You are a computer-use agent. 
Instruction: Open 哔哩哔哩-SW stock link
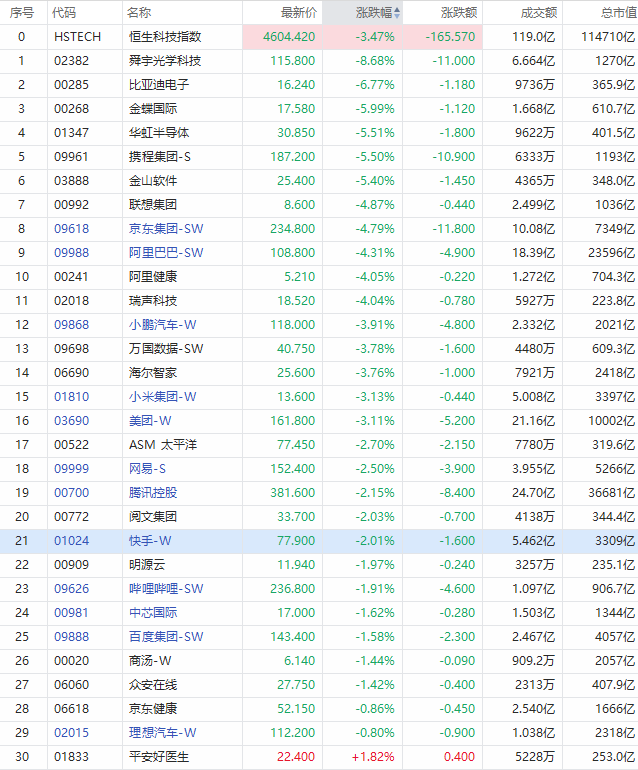point(166,589)
